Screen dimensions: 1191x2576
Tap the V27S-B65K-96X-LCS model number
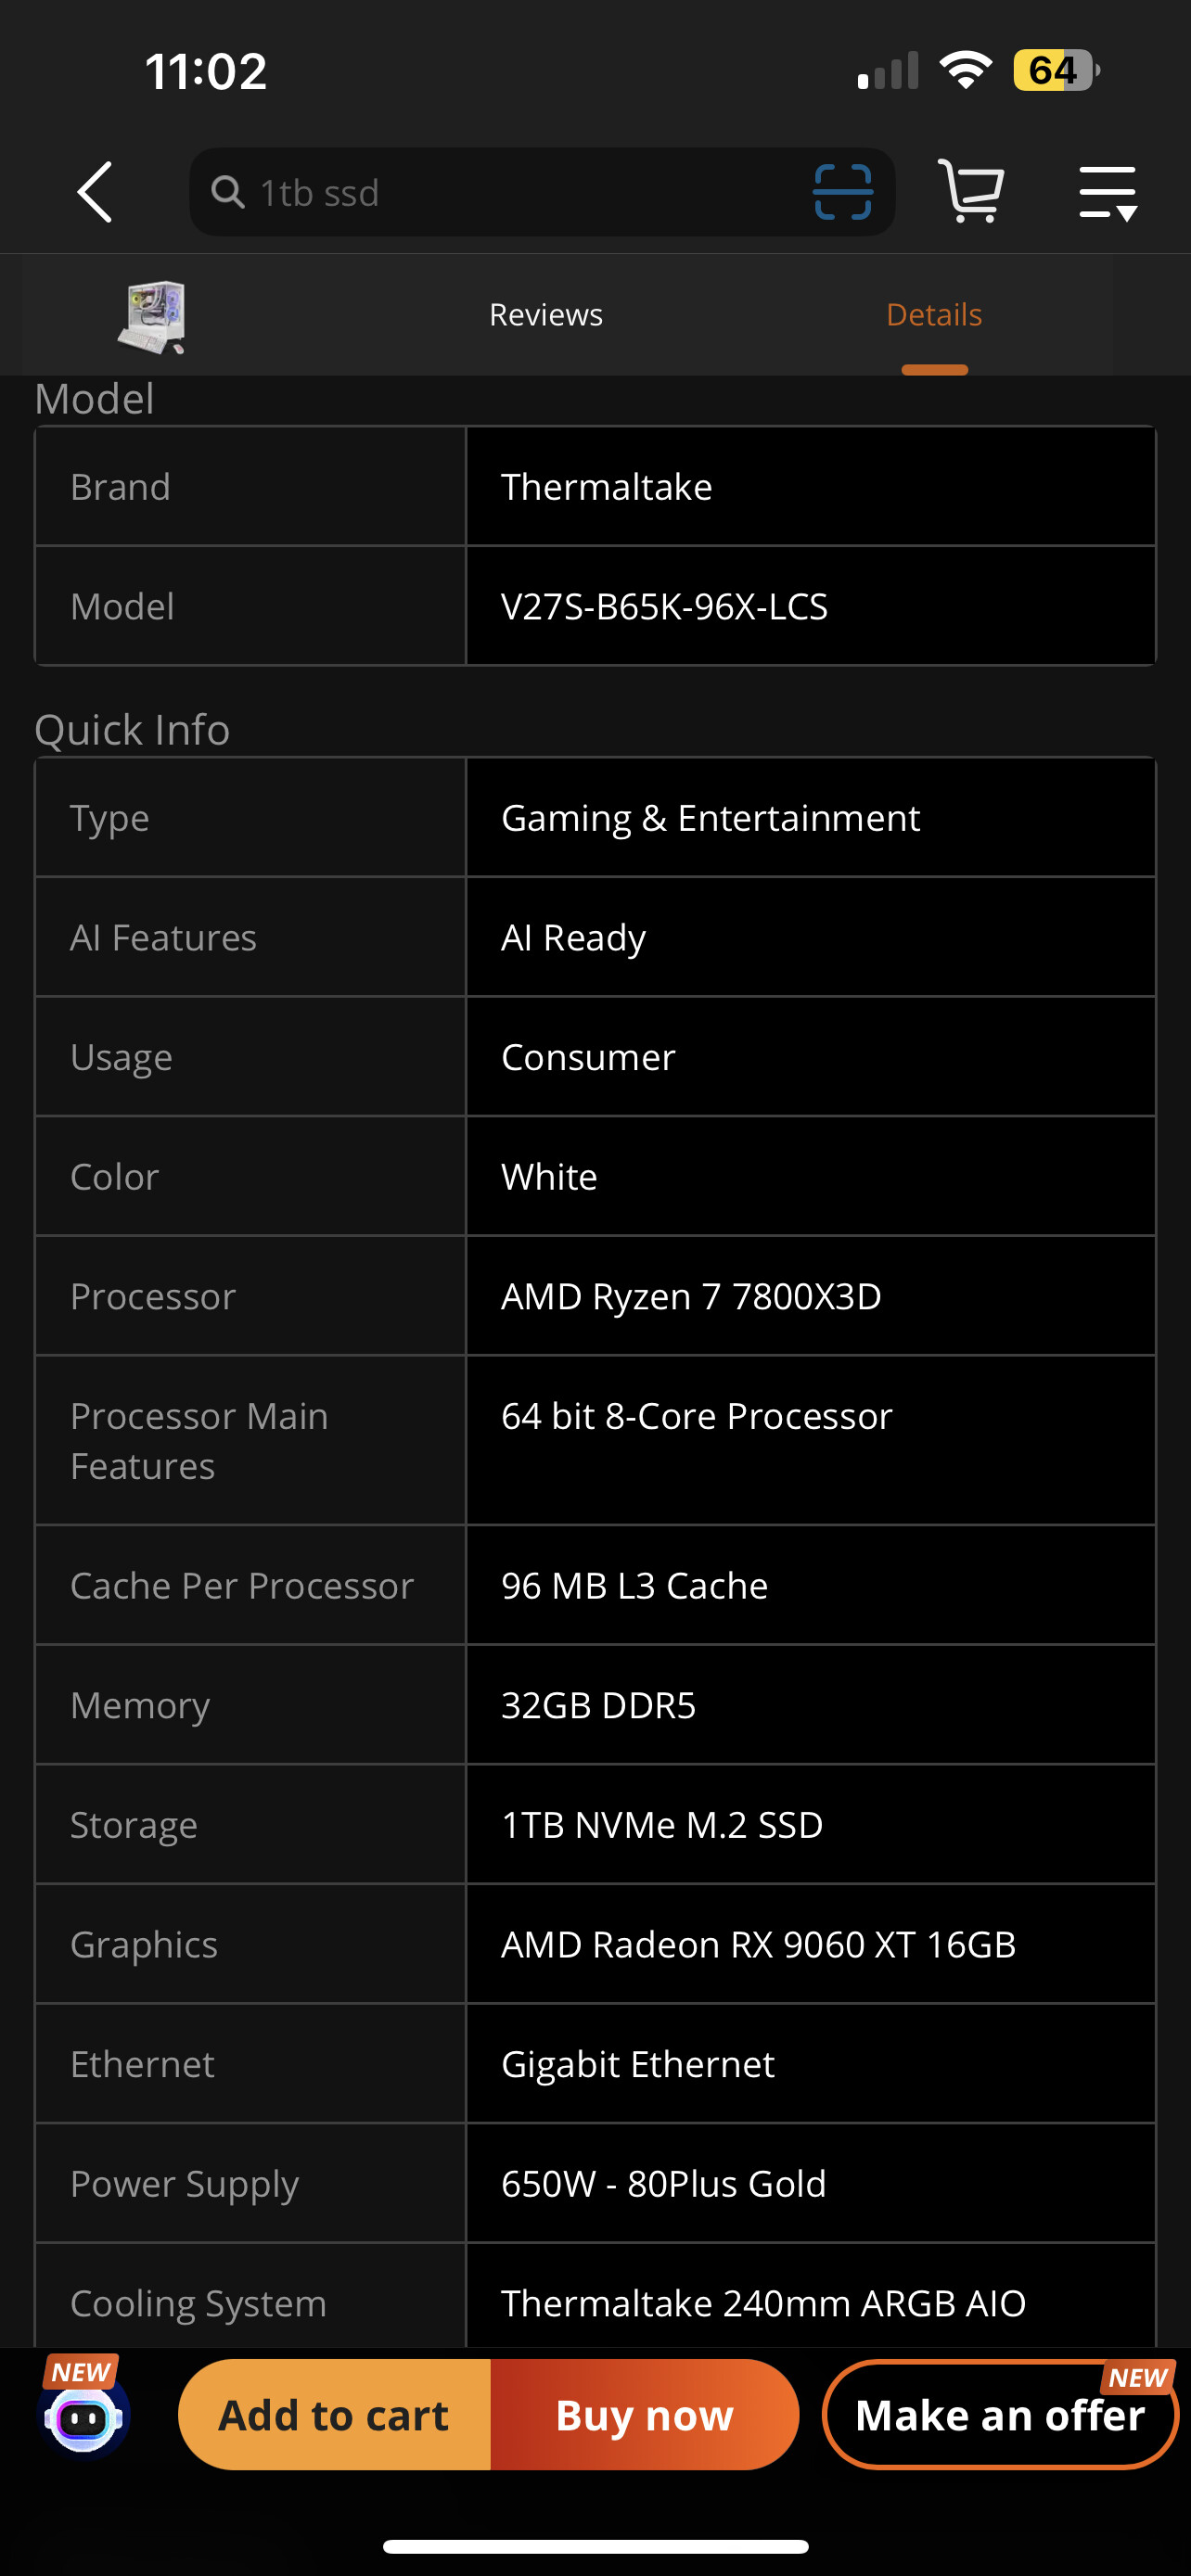664,606
